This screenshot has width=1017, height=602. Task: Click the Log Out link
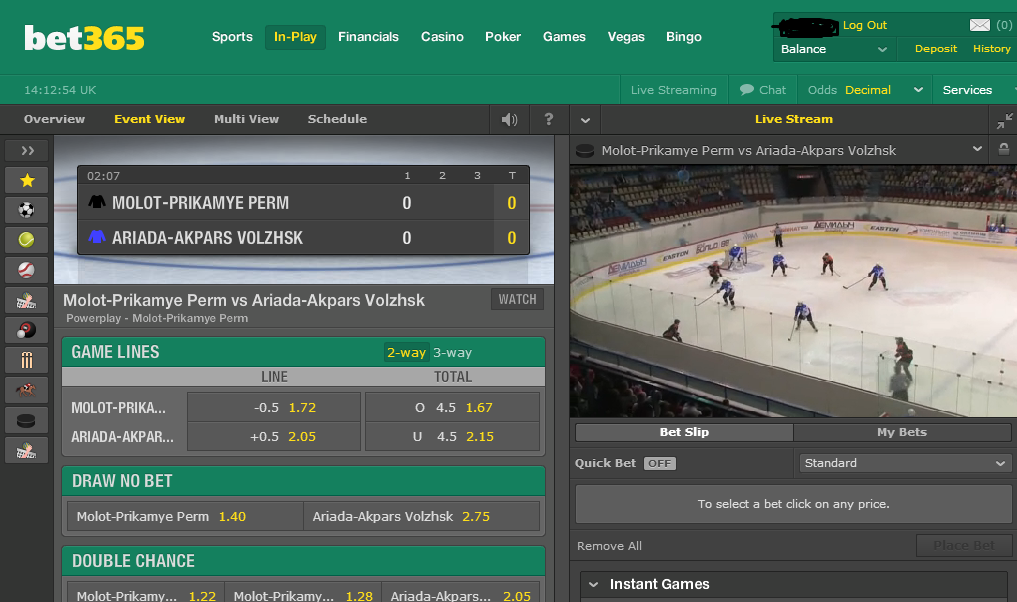point(865,25)
